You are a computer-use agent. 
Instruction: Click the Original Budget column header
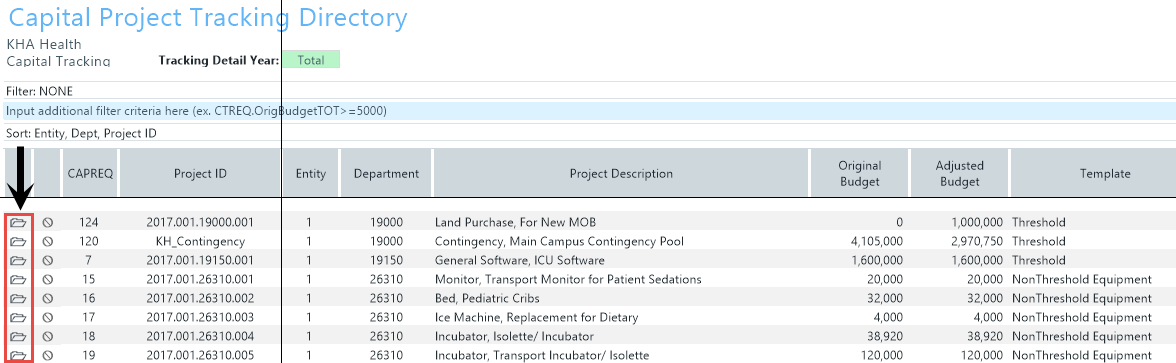click(x=859, y=173)
